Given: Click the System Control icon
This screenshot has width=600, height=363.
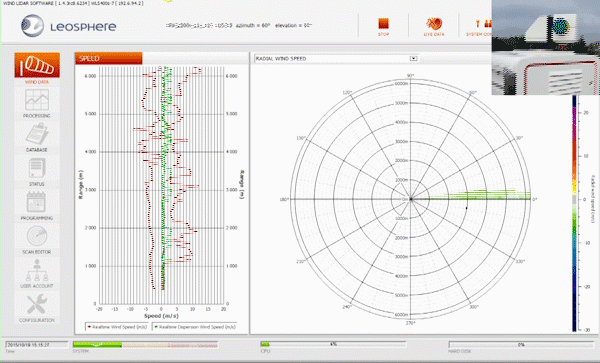Looking at the screenshot, I should tap(483, 24).
